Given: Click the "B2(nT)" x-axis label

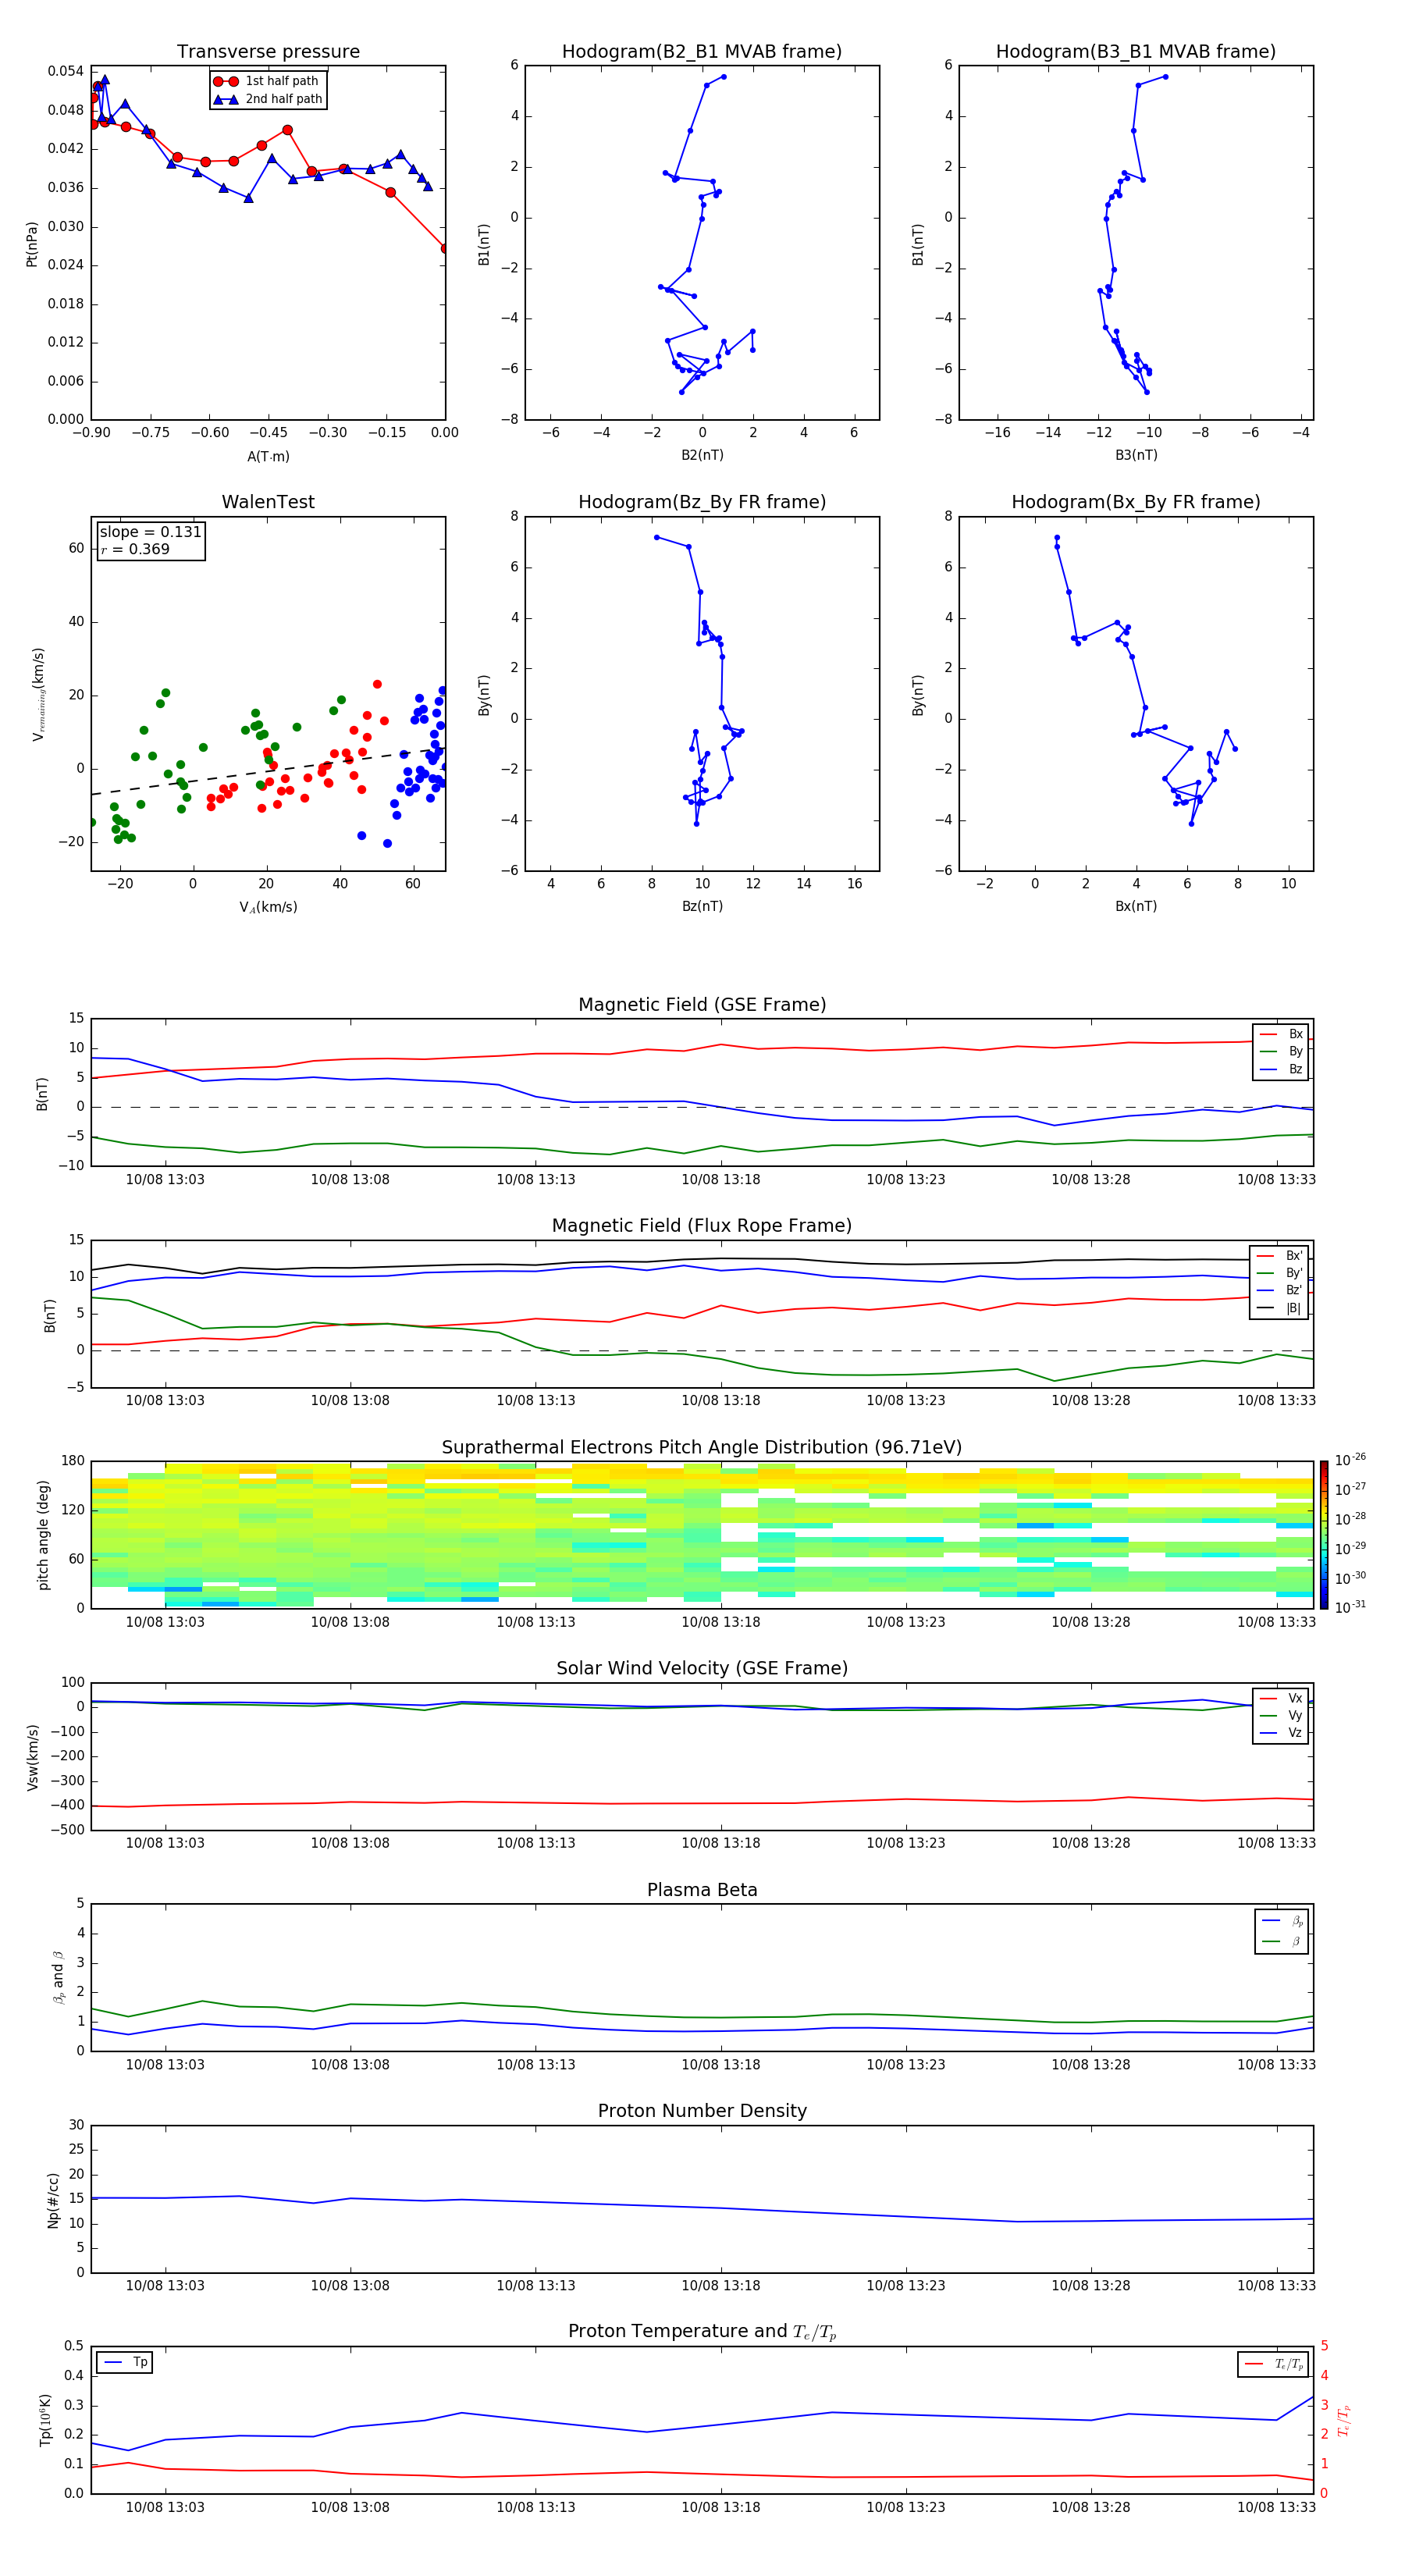Looking at the screenshot, I should pos(702,455).
